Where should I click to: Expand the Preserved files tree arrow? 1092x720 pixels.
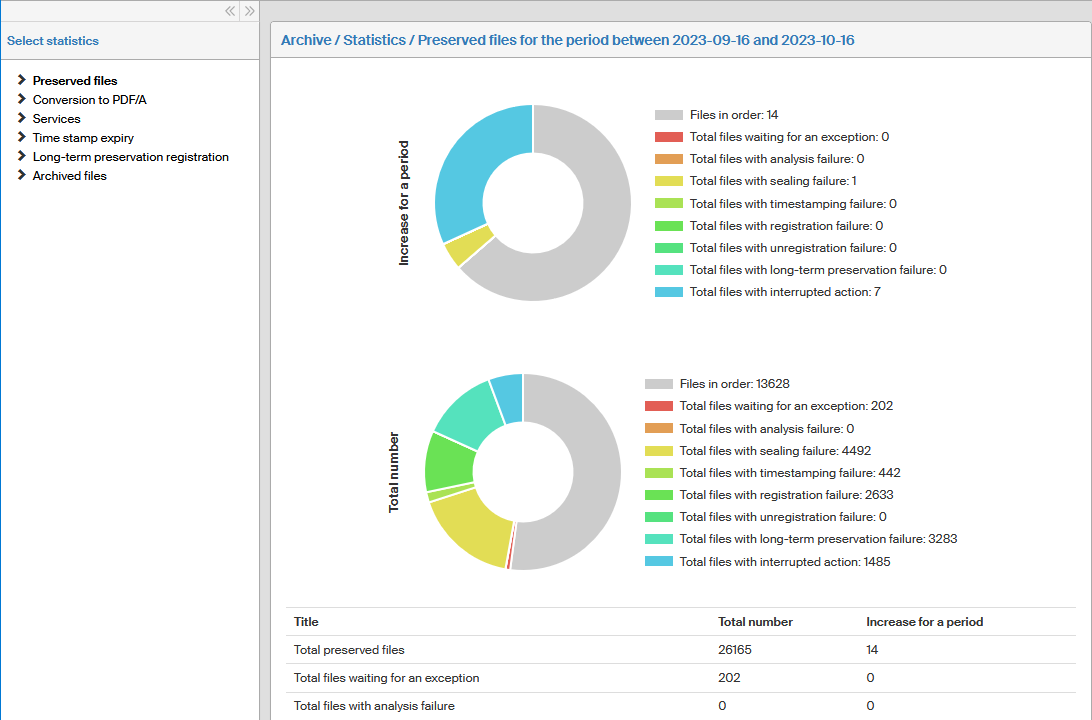pyautogui.click(x=21, y=80)
